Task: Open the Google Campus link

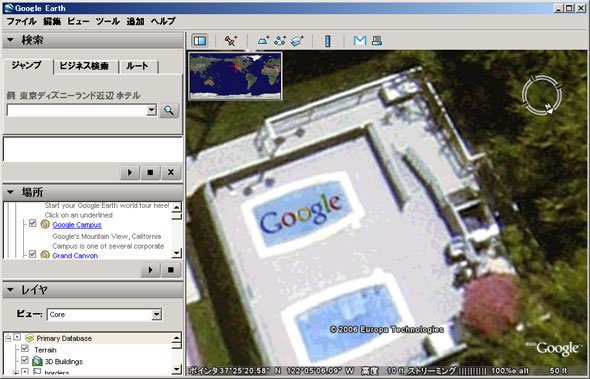Action: pos(77,225)
